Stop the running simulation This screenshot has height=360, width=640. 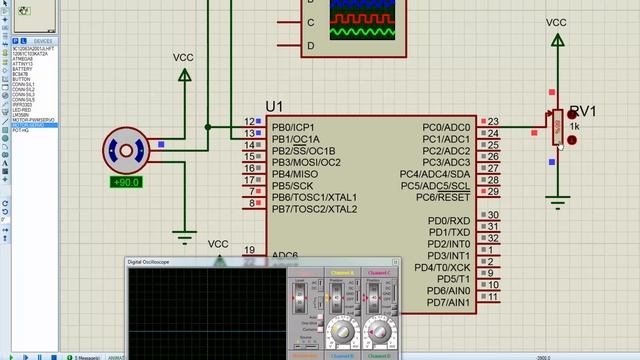[53, 357]
